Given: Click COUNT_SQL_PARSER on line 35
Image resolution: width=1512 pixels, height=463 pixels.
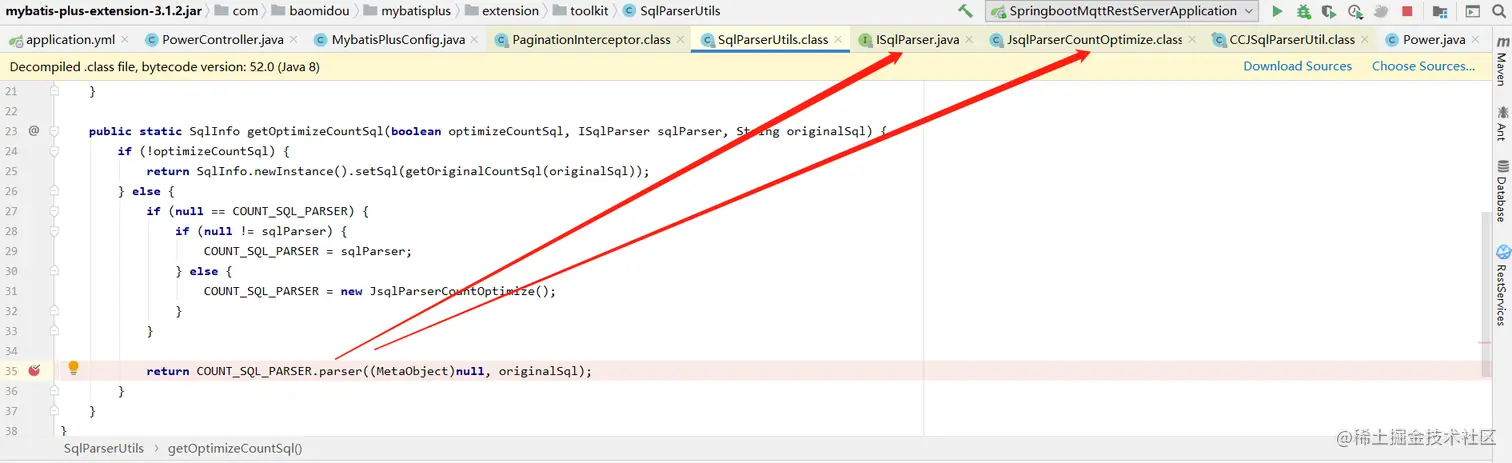Looking at the screenshot, I should [x=255, y=371].
